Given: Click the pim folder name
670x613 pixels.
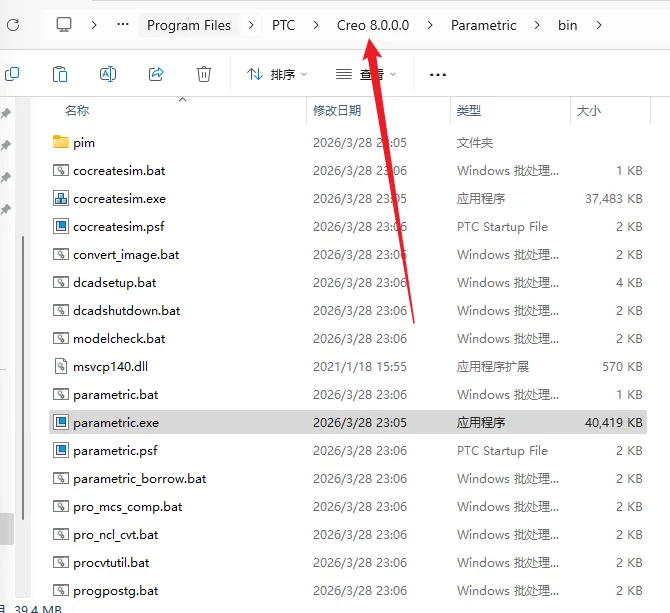Looking at the screenshot, I should (x=84, y=143).
